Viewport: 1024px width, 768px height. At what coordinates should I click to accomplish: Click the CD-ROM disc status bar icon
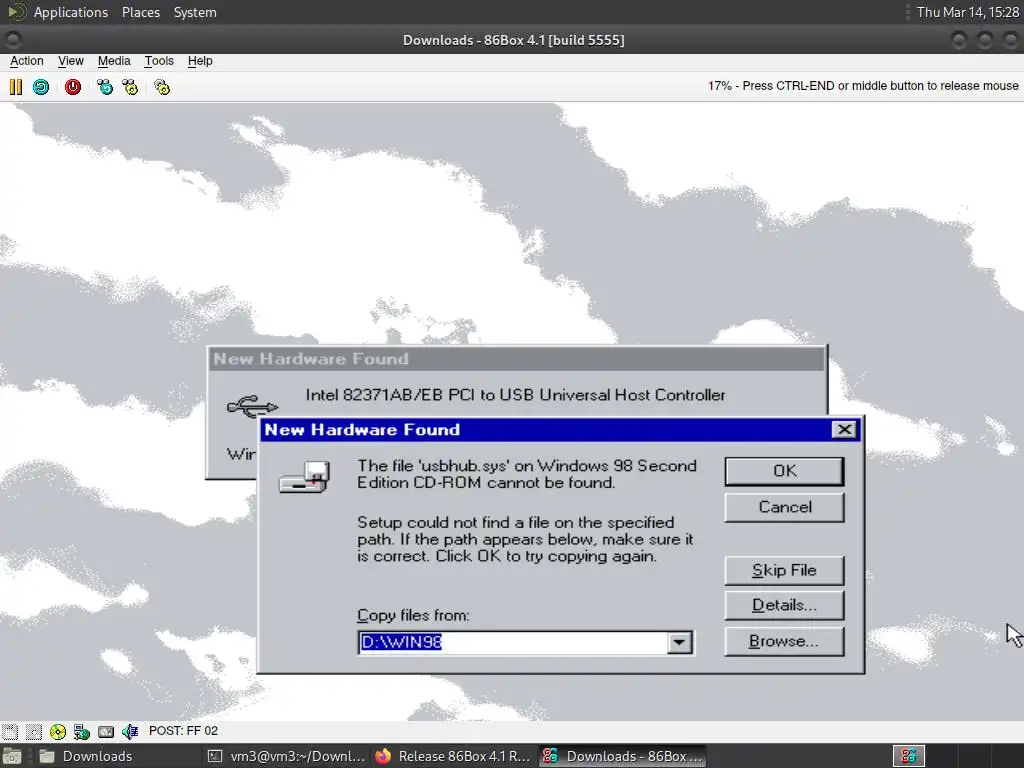57,731
